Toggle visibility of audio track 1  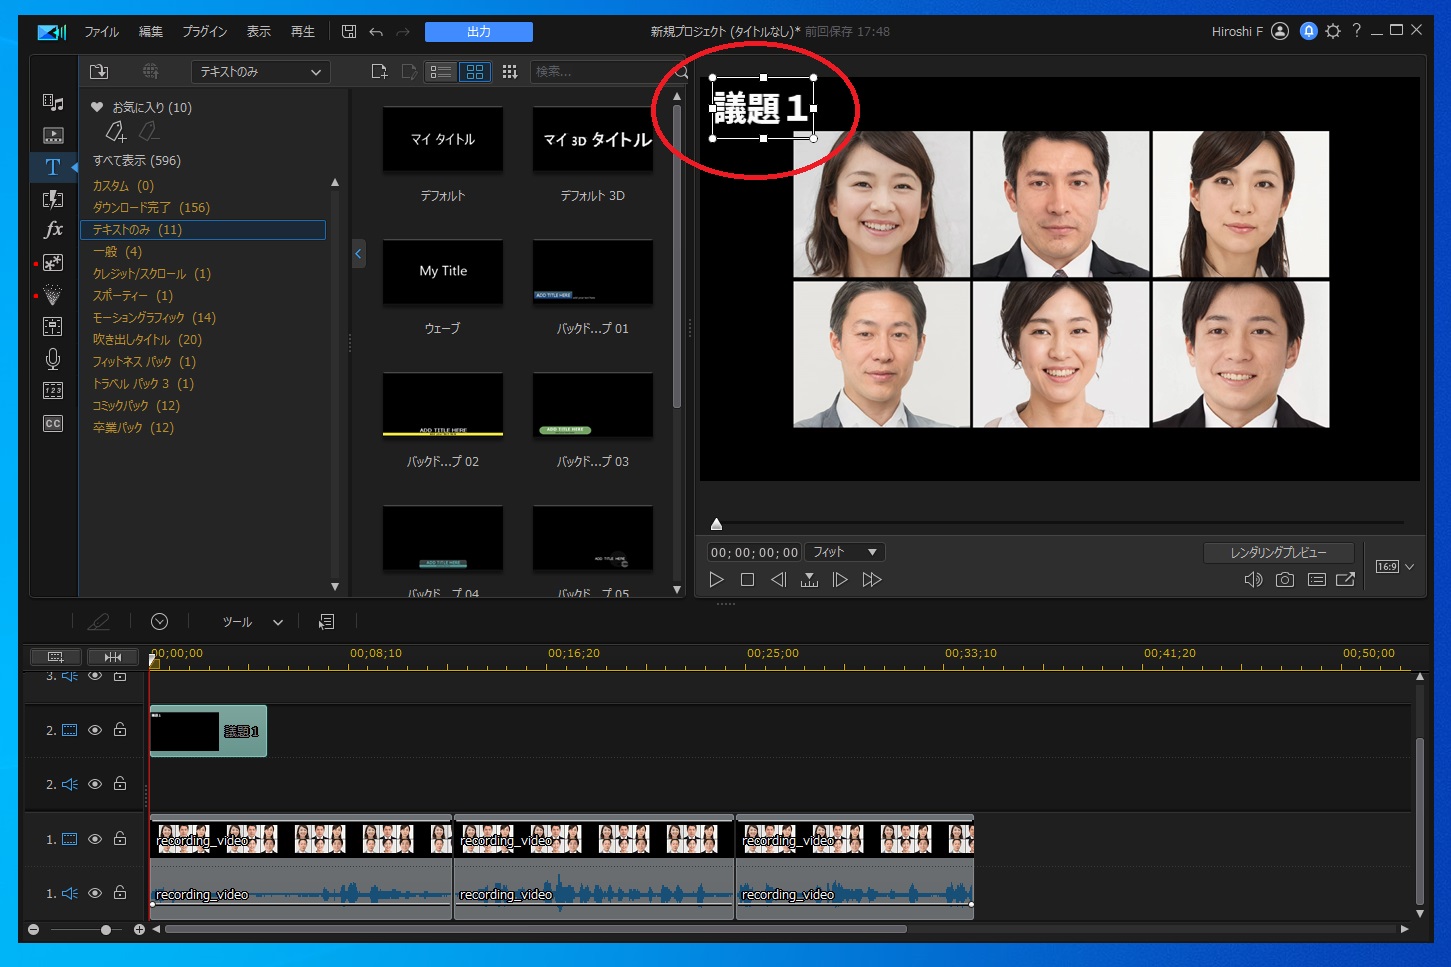[x=95, y=894]
